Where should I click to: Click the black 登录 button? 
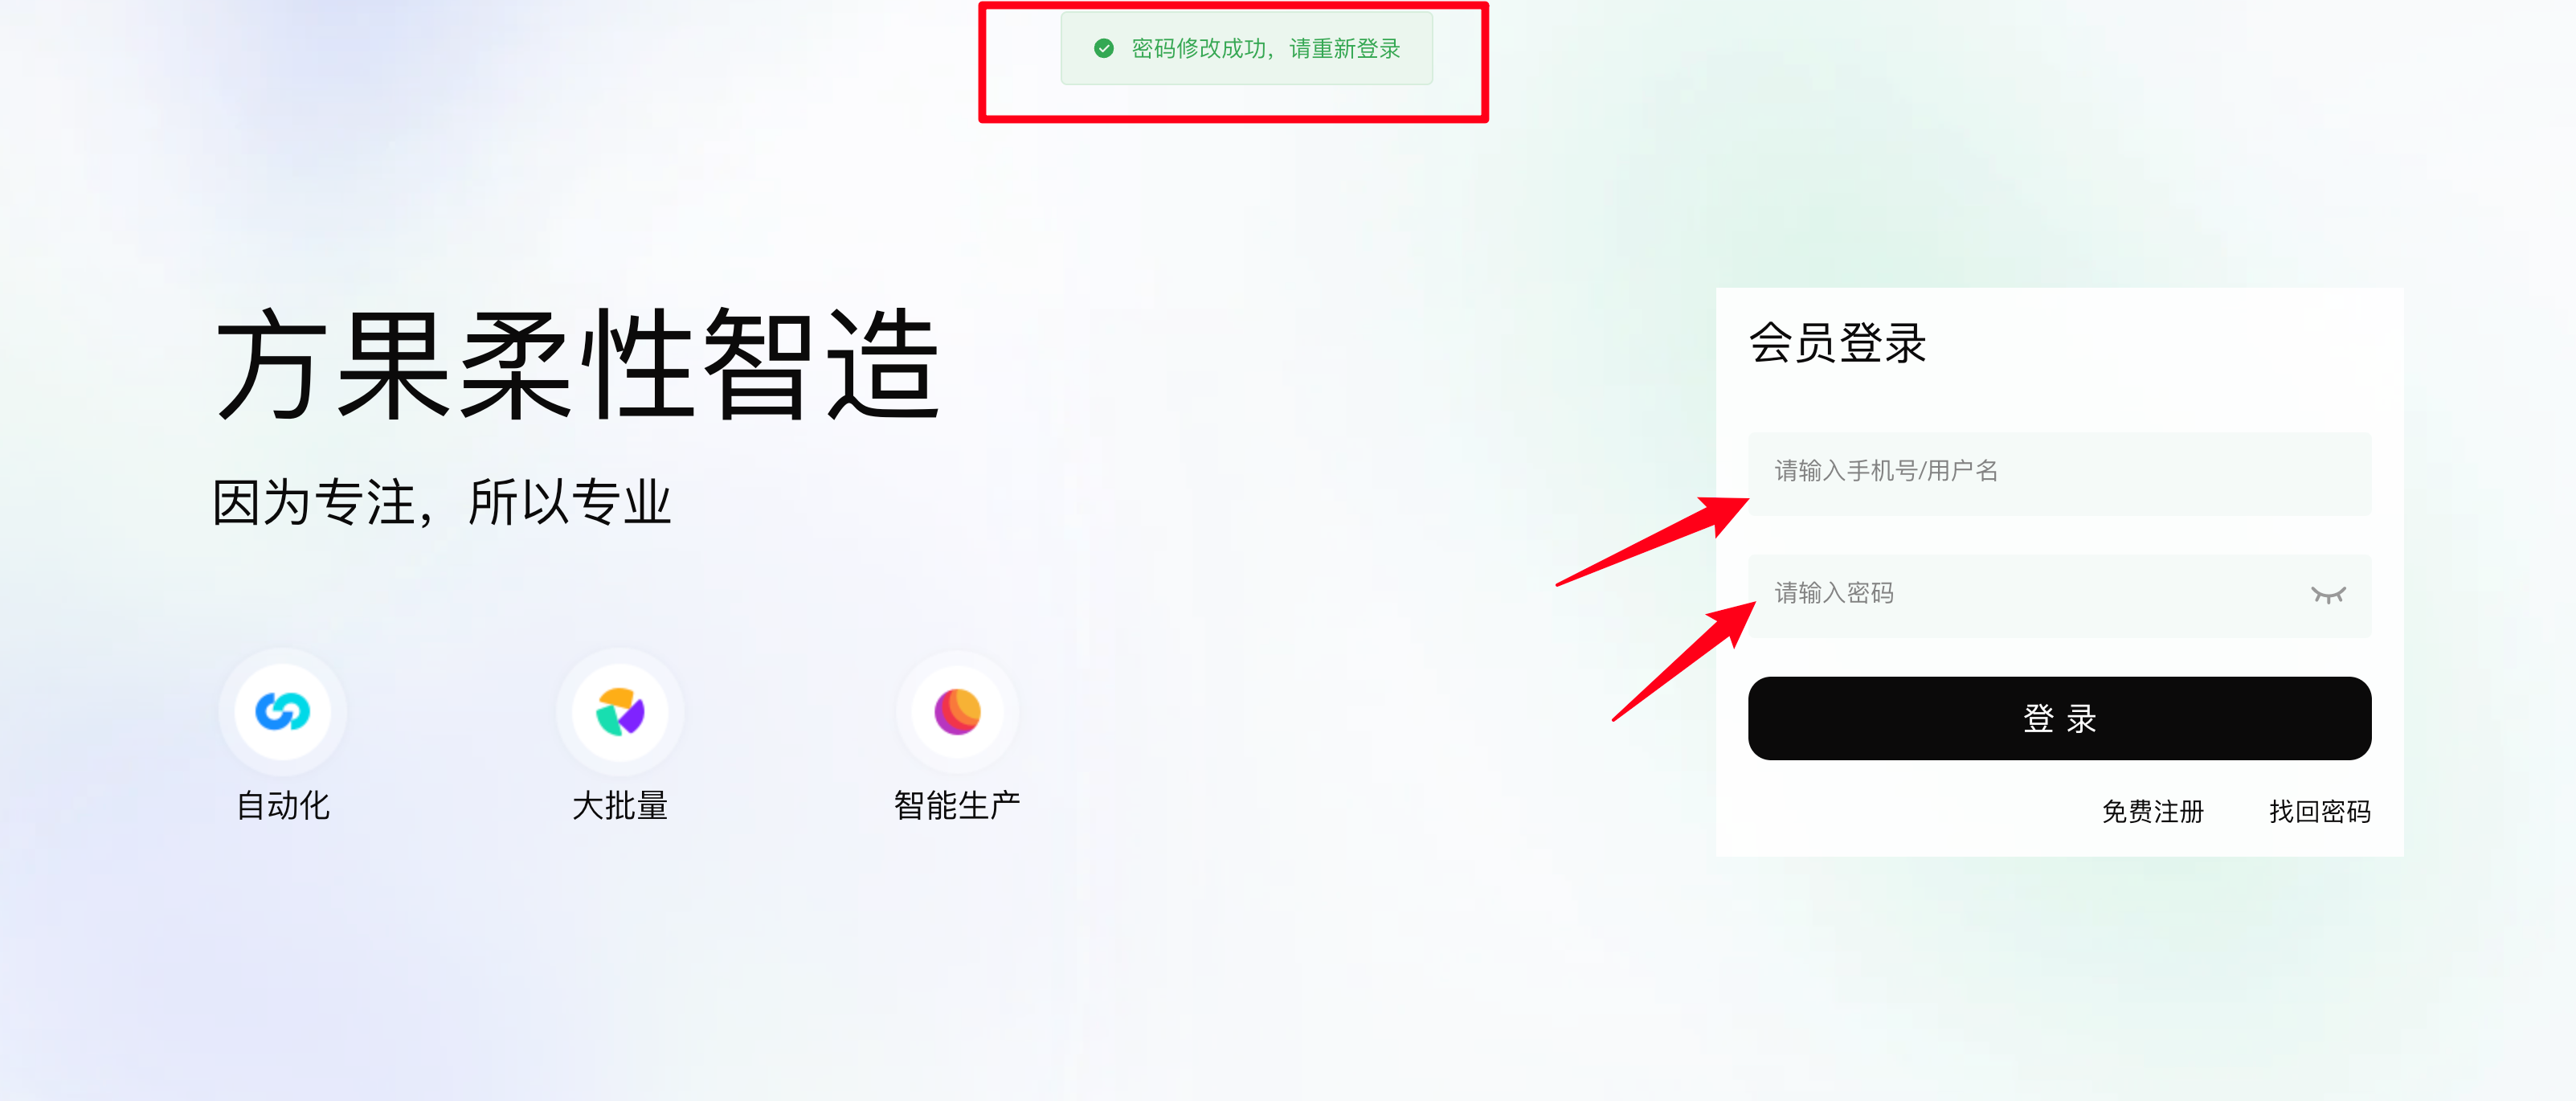tap(2059, 718)
